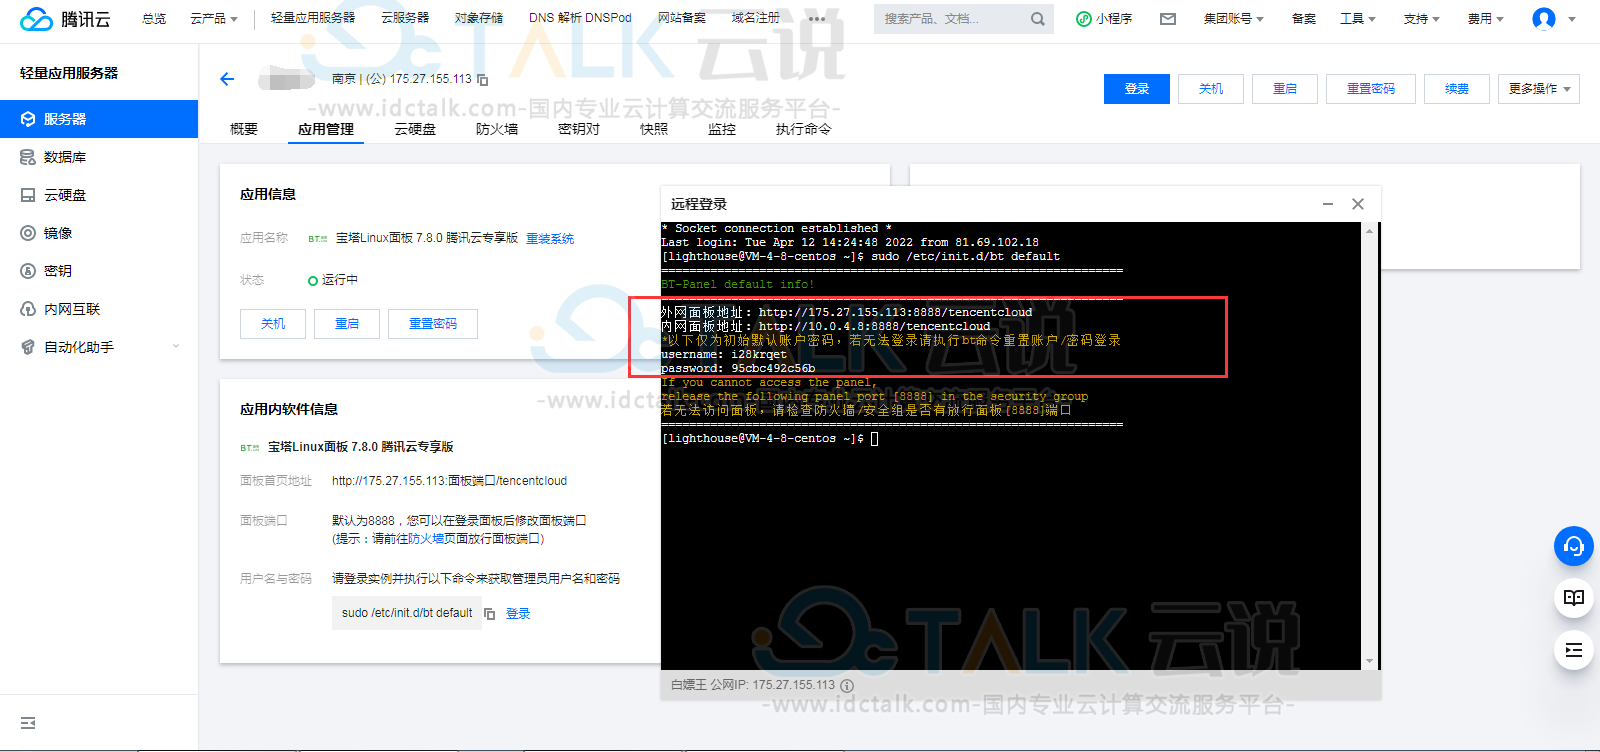Open the 集团账号 dropdown

(1233, 19)
